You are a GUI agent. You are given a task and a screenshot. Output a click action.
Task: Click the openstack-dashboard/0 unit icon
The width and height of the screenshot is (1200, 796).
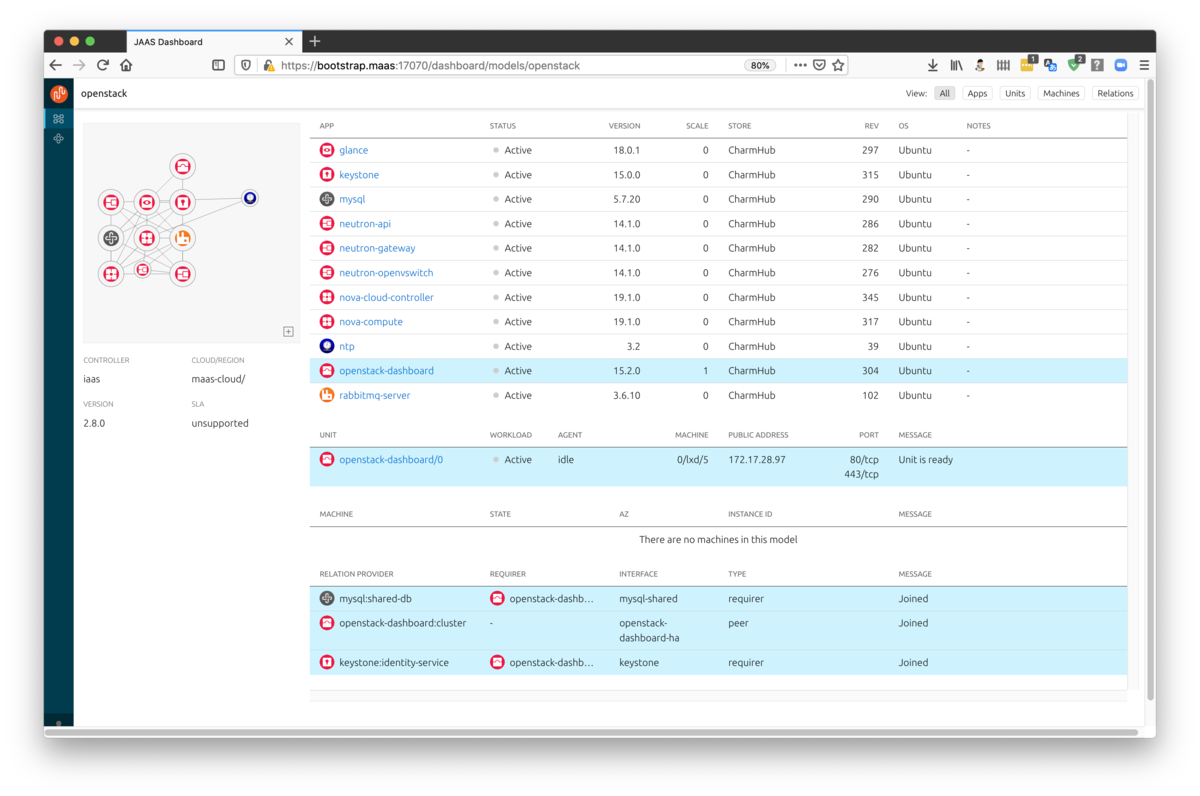pyautogui.click(x=327, y=460)
